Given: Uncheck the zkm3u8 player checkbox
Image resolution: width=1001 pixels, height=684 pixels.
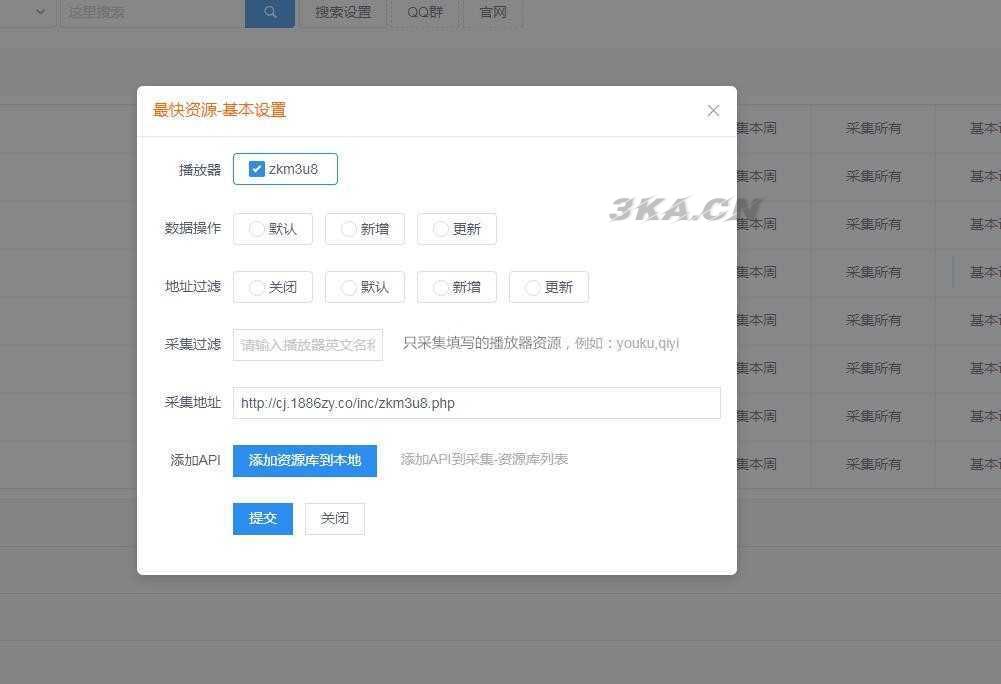Looking at the screenshot, I should (257, 169).
